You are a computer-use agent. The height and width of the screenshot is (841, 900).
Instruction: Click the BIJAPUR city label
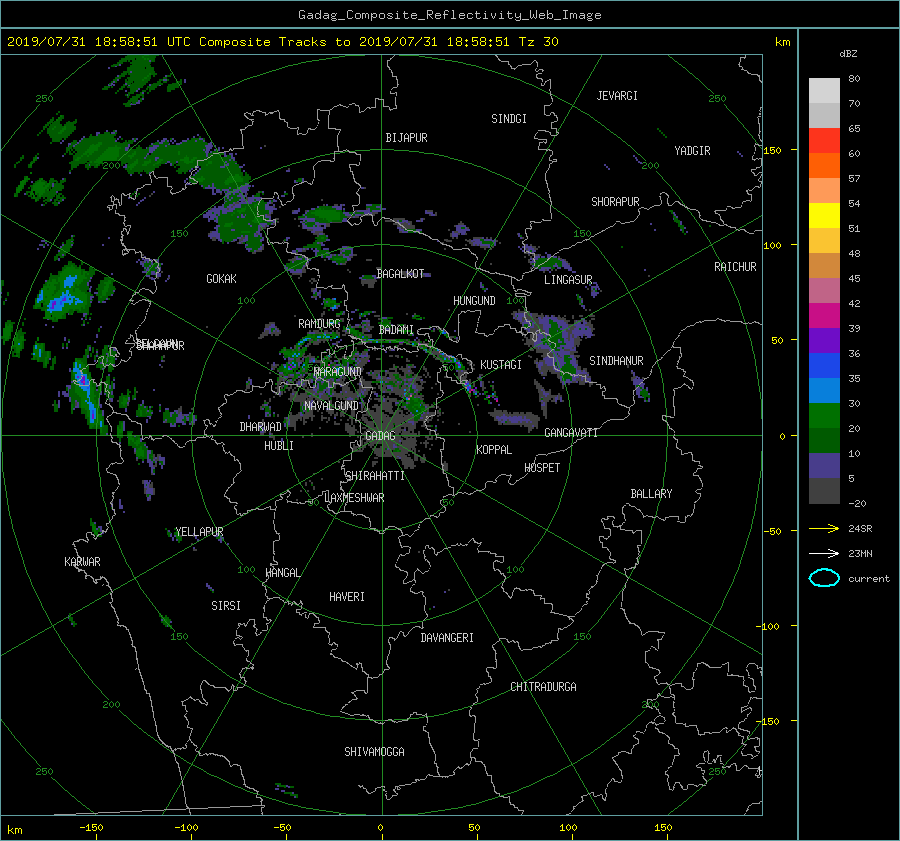[x=406, y=138]
